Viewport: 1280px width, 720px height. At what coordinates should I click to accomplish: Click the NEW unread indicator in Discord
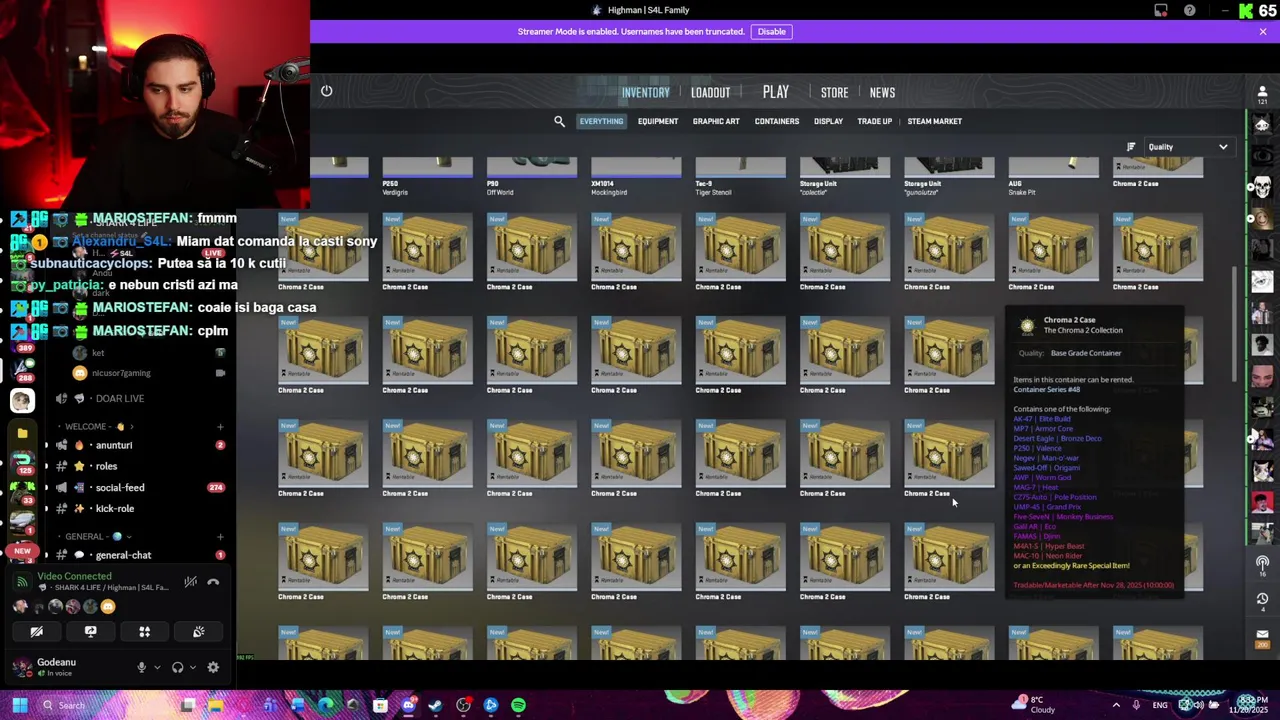point(22,551)
